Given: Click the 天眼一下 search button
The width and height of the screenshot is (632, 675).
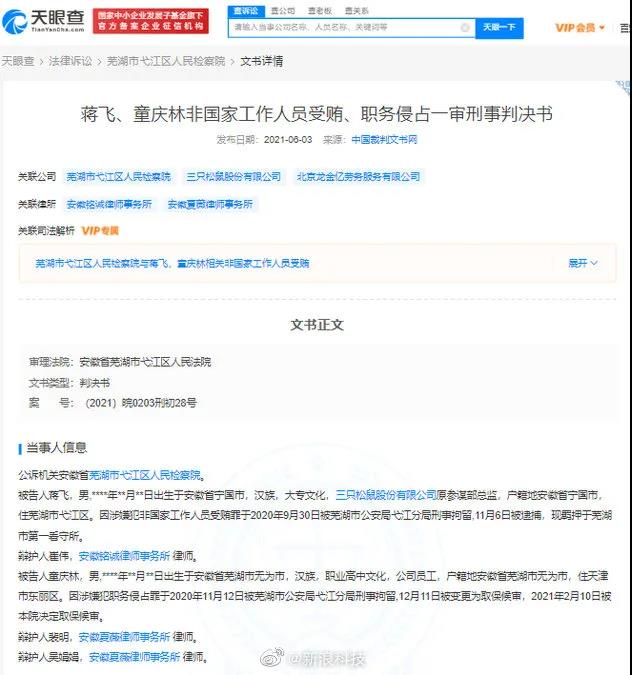Looking at the screenshot, I should tap(499, 28).
